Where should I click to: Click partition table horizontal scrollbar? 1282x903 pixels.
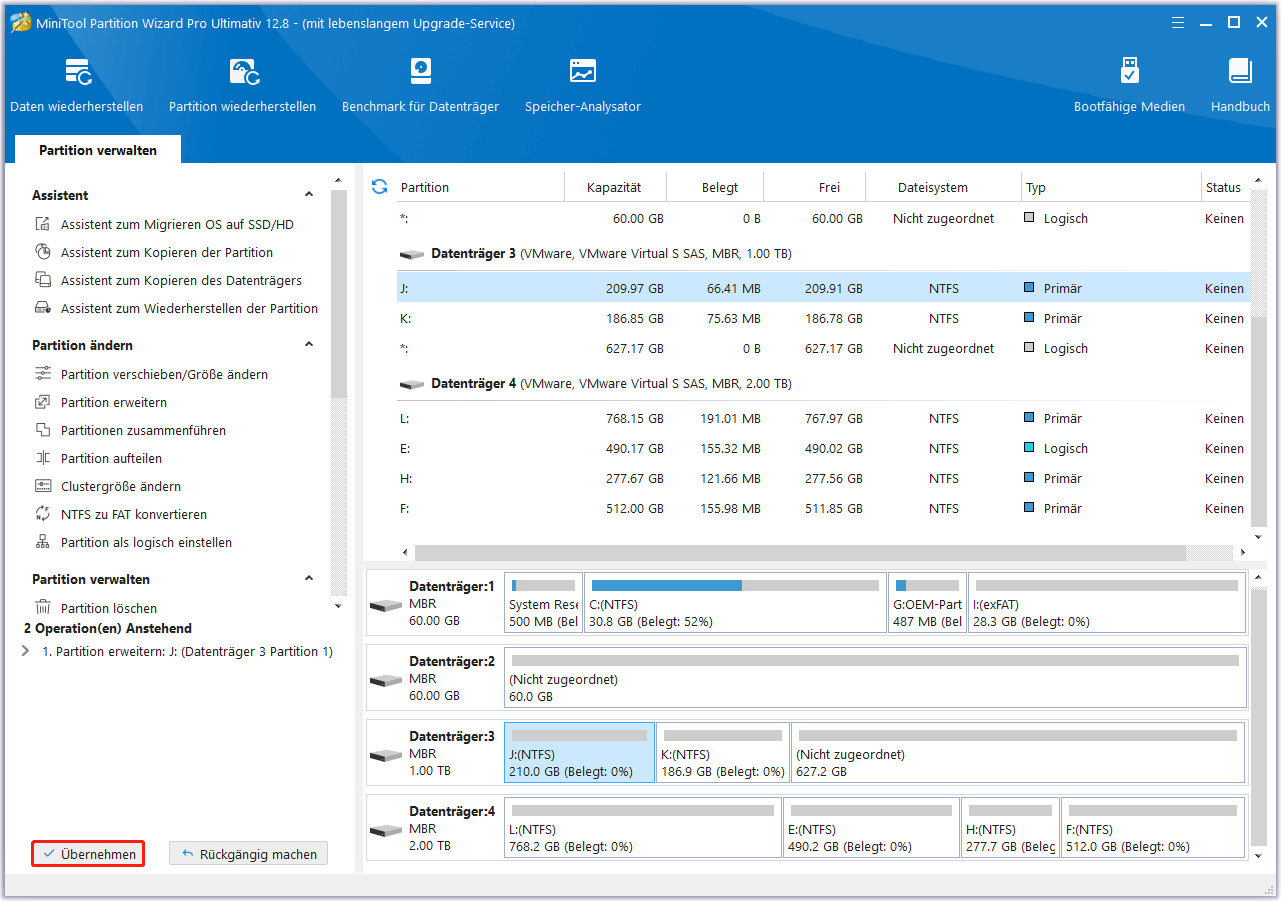pos(800,552)
